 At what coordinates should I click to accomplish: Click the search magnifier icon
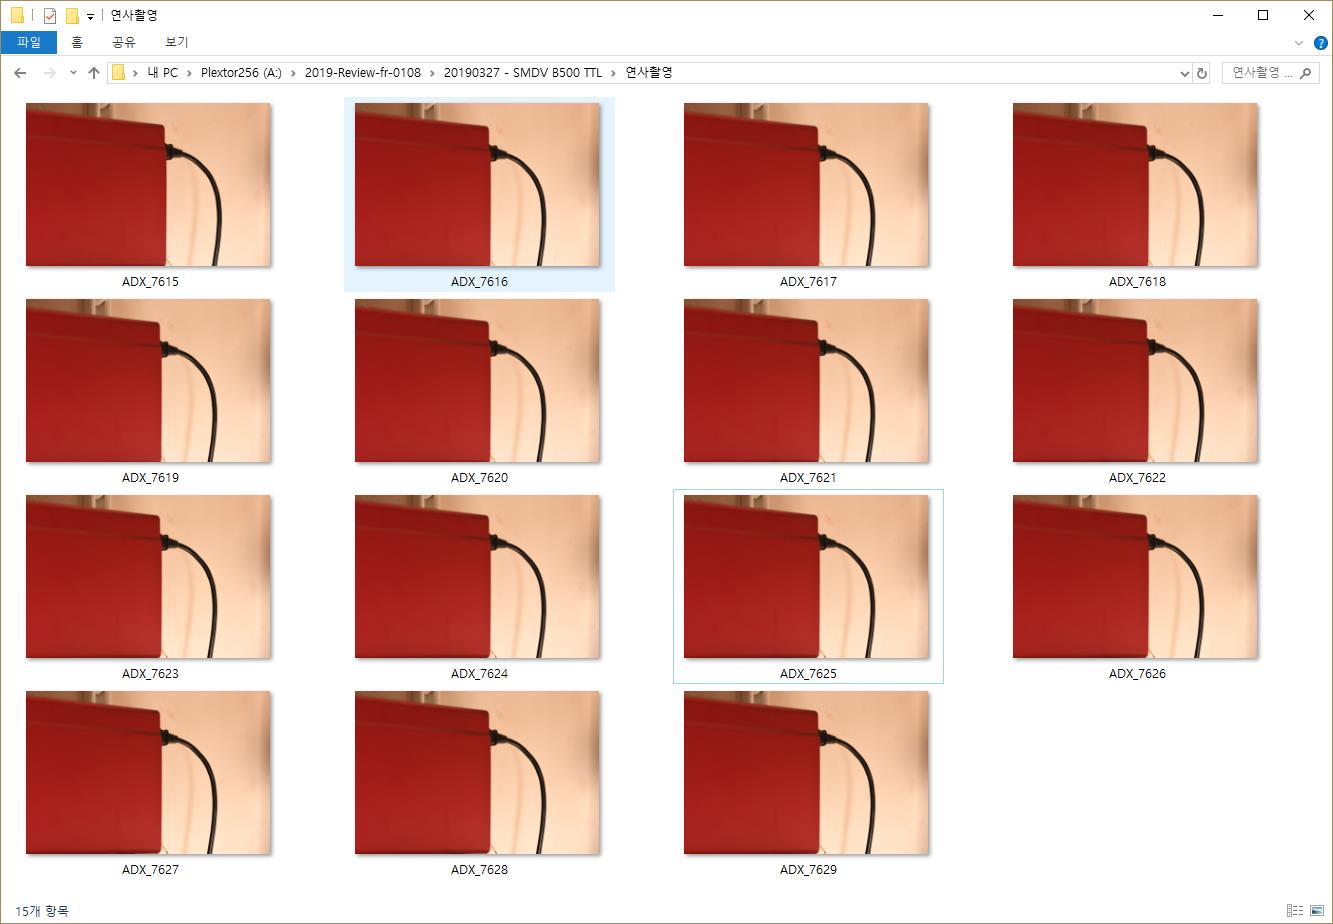tap(1307, 73)
